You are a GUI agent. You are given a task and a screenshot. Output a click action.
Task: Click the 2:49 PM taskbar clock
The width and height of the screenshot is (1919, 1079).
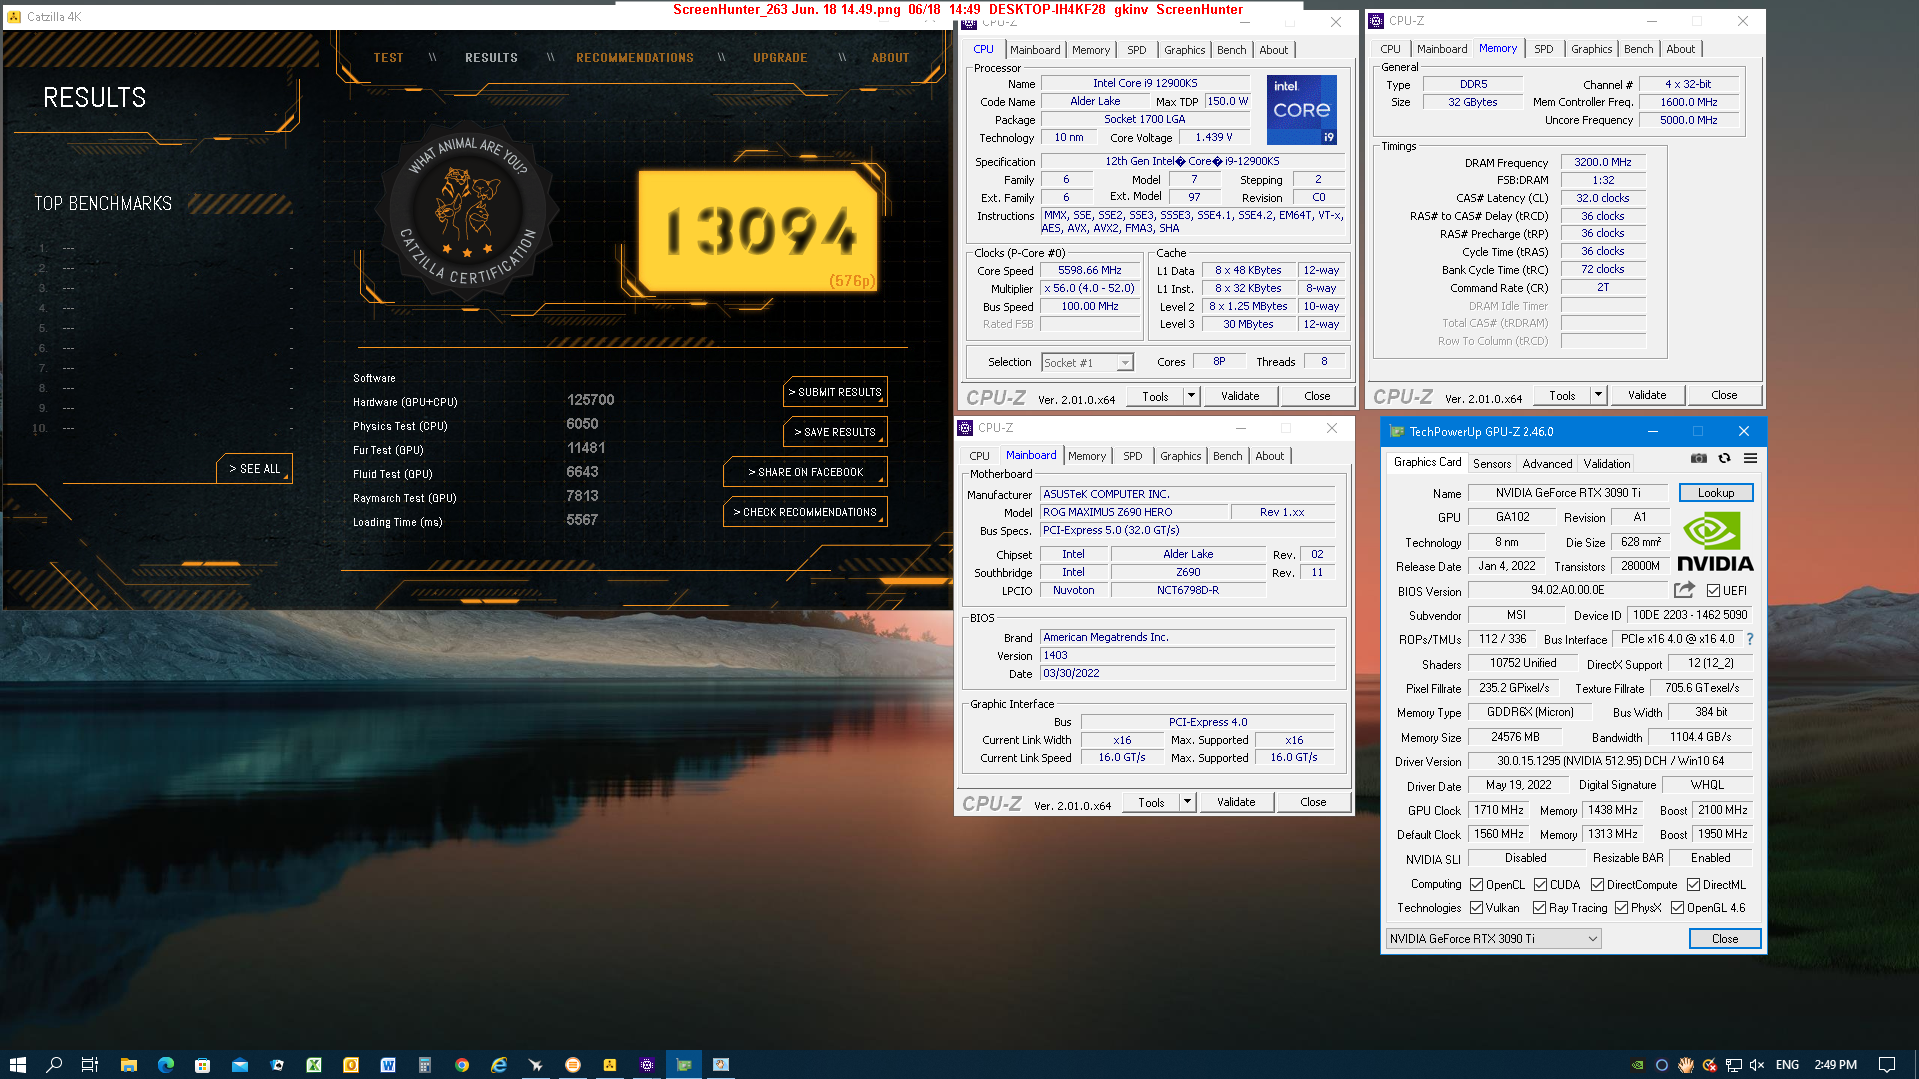click(x=1835, y=1065)
